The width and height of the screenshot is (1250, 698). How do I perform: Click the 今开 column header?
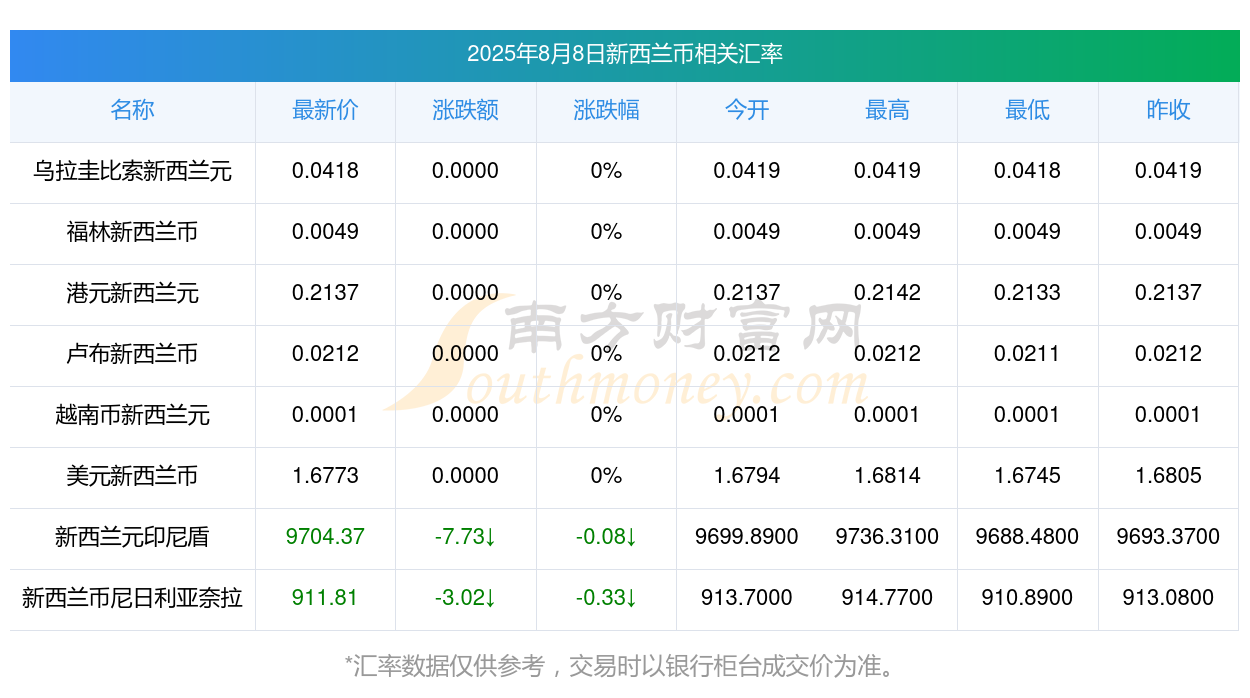pyautogui.click(x=747, y=110)
